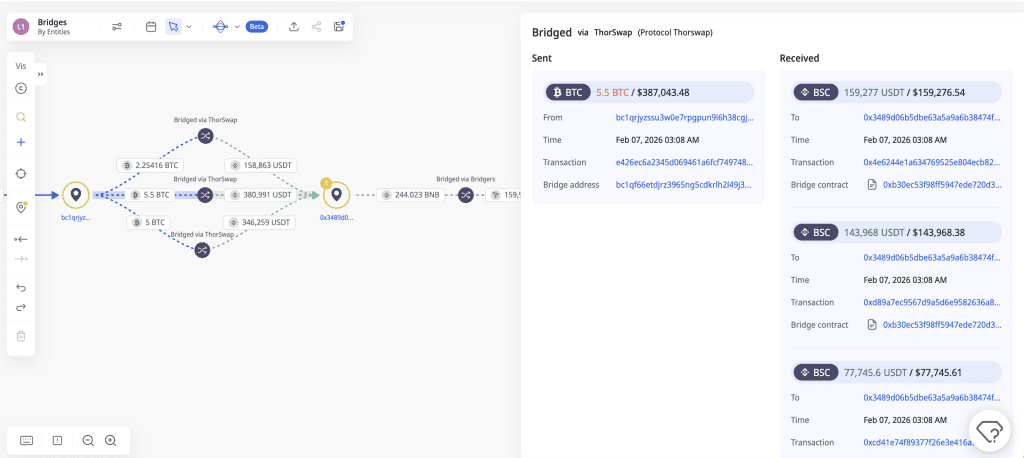Open the bridge address bc1qf66etdjrz link
Screen dimensions: 1024x458
(x=684, y=185)
